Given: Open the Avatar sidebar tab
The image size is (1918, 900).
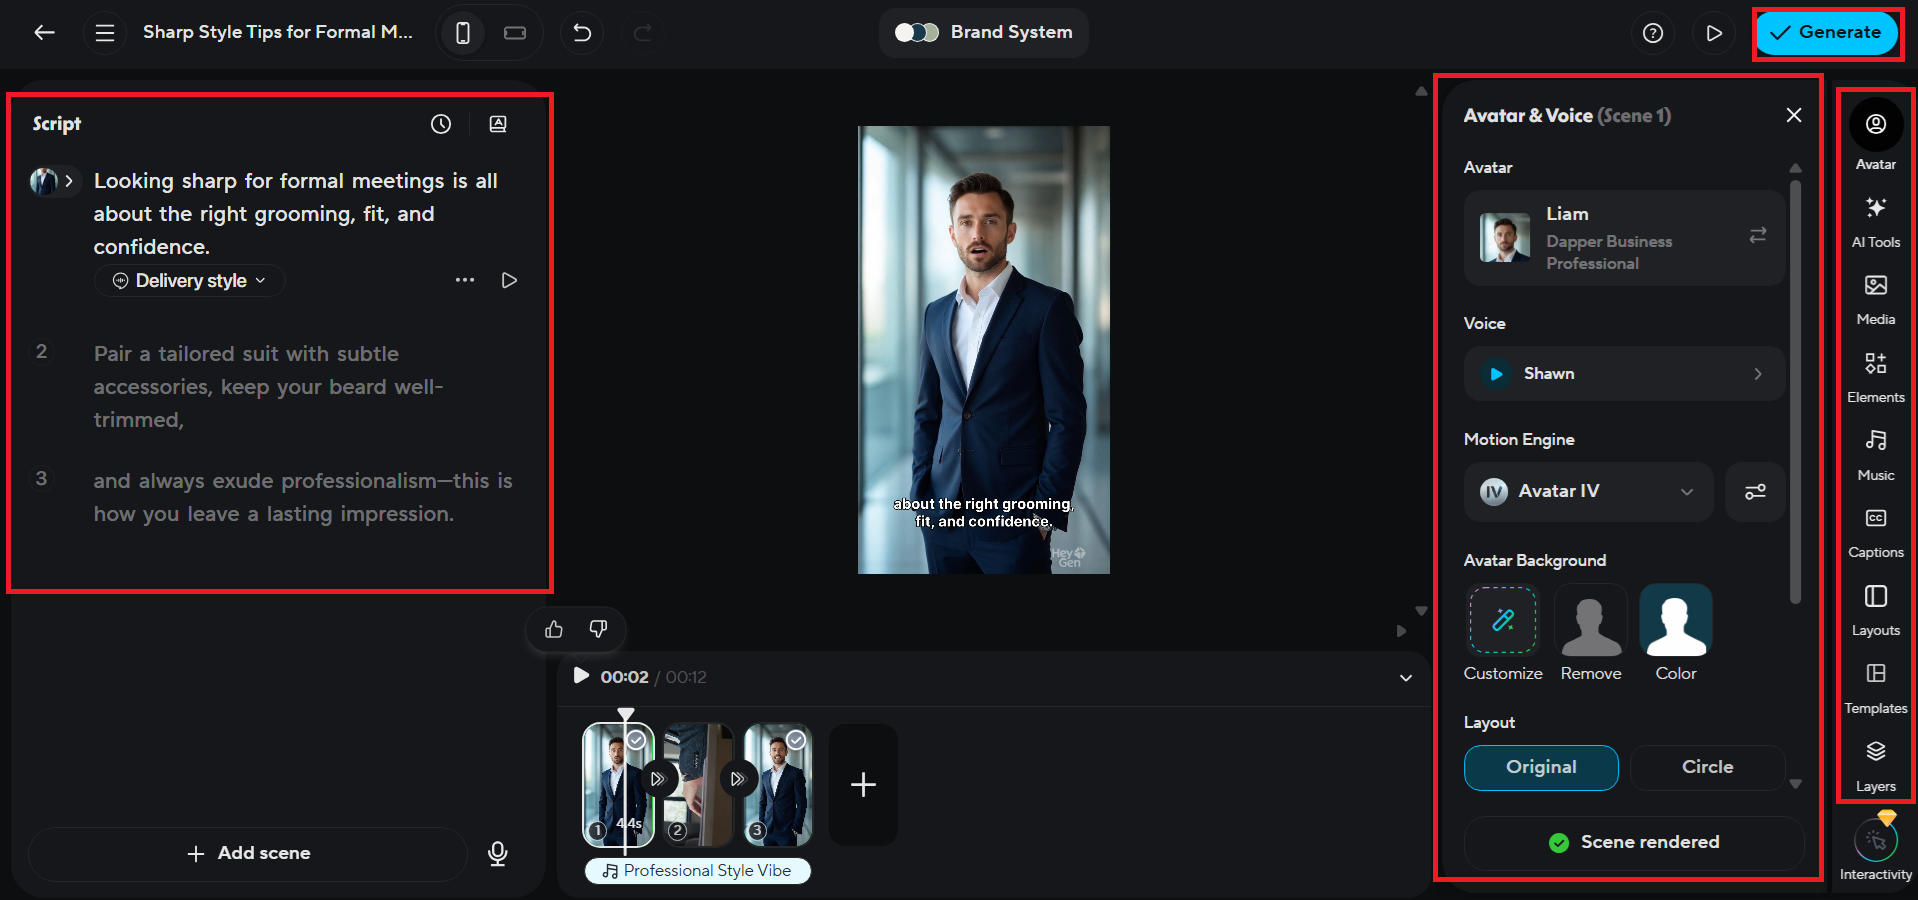Looking at the screenshot, I should (1876, 135).
